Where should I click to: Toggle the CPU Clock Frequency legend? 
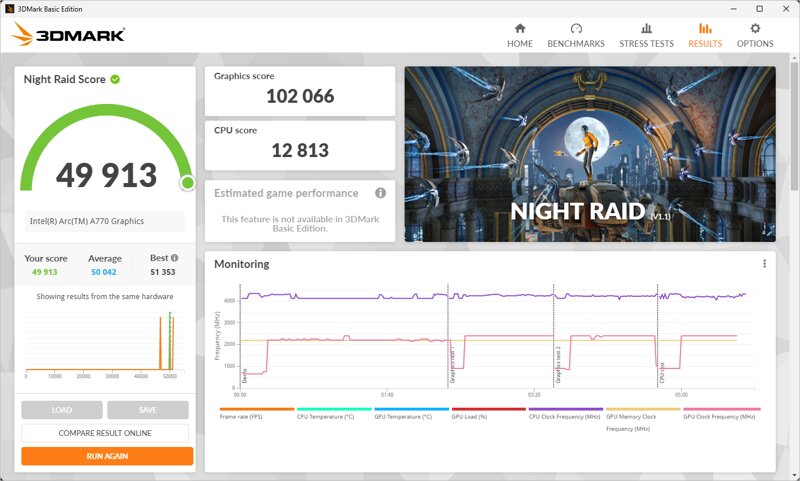coord(566,413)
